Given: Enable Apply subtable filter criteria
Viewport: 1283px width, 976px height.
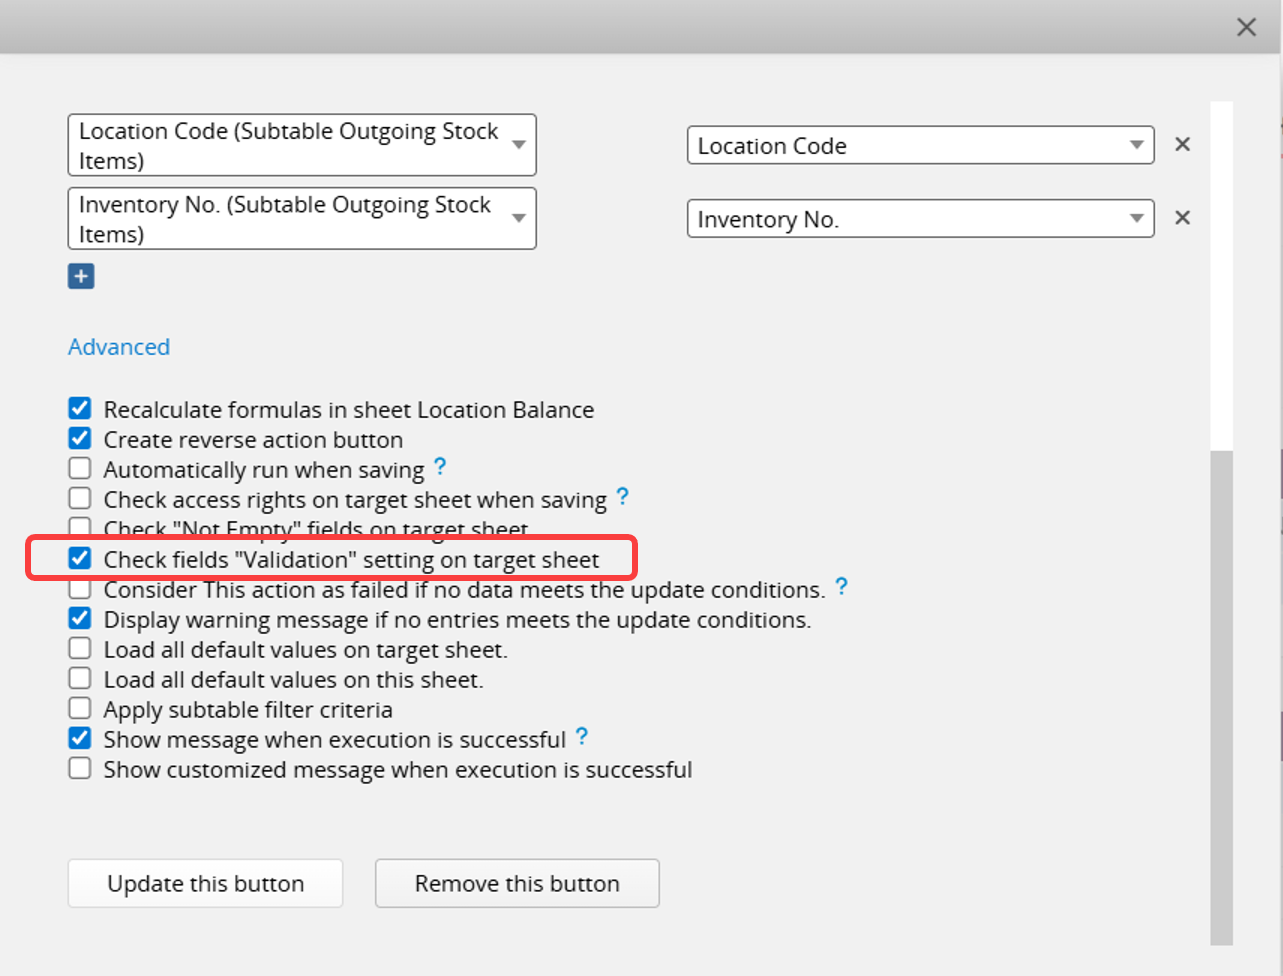Looking at the screenshot, I should [x=80, y=709].
